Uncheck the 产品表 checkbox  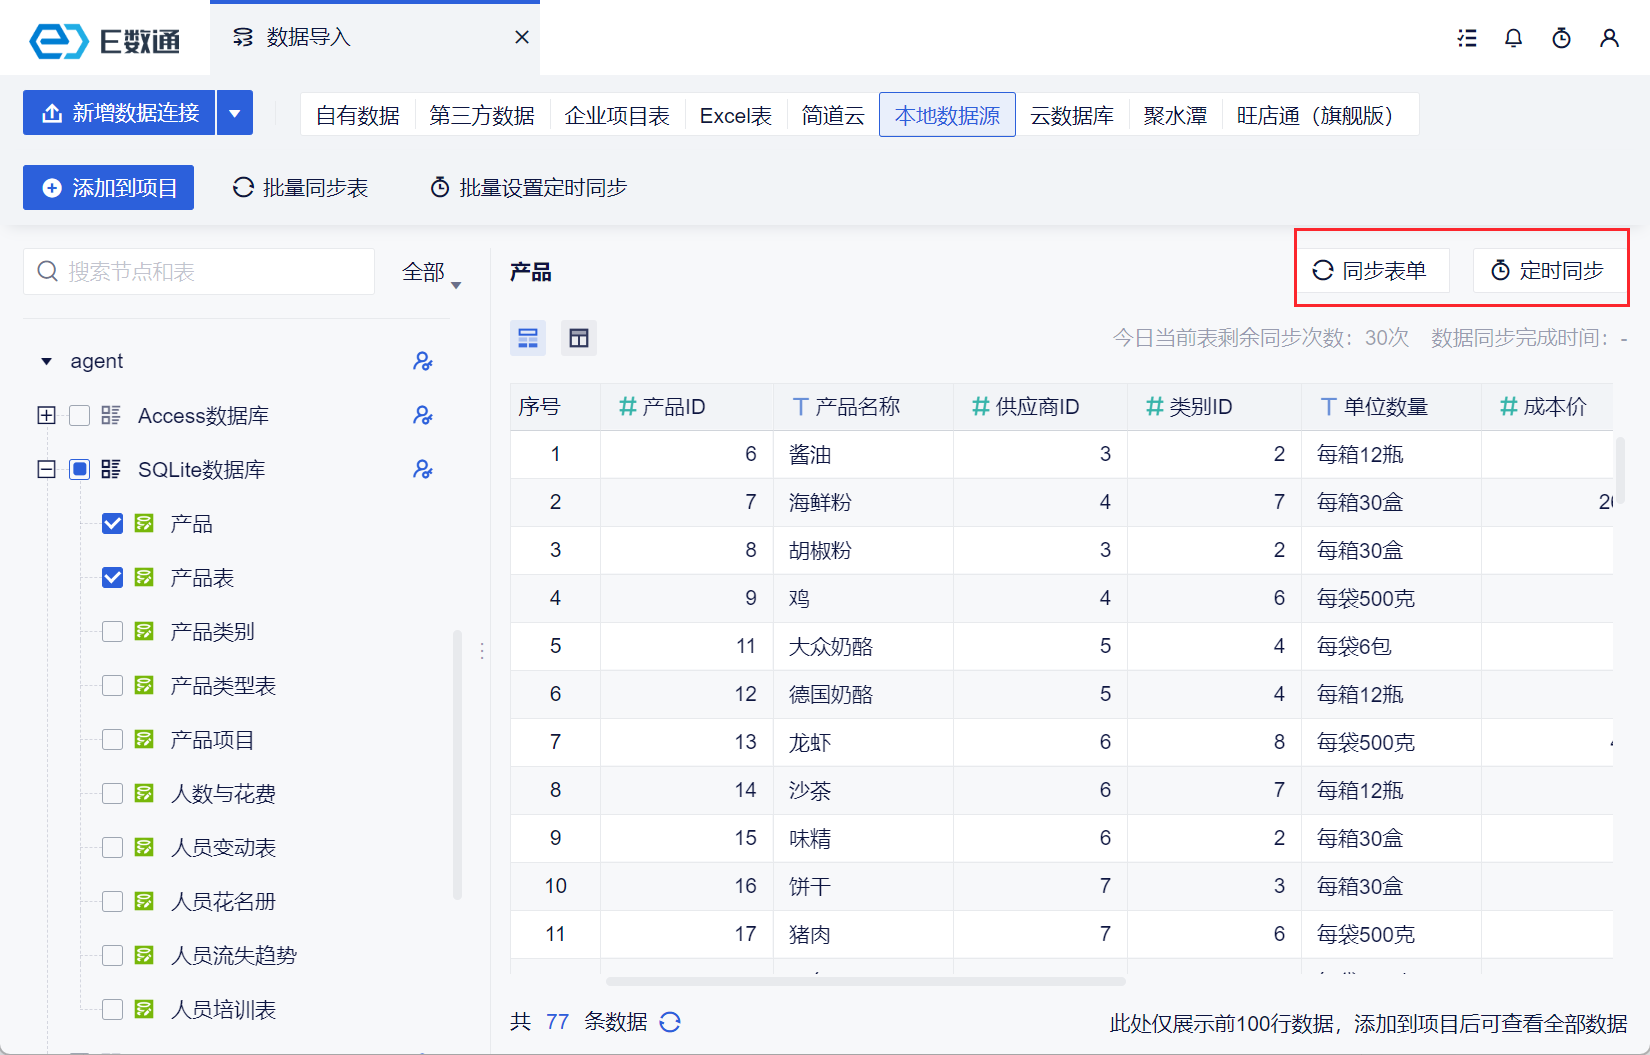pyautogui.click(x=113, y=577)
